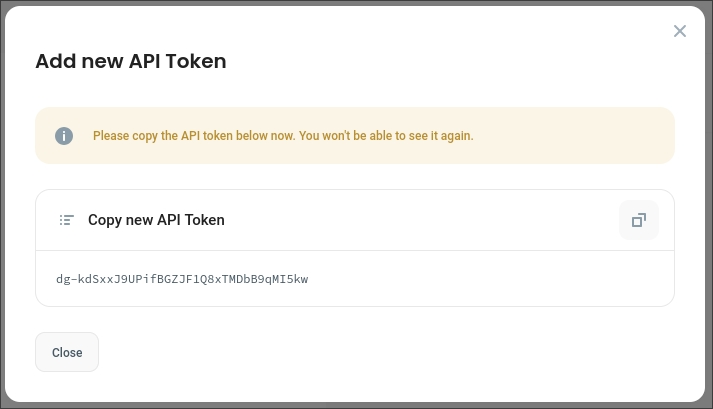Click the blank dialog area right of the Close button

pyautogui.click(x=400, y=352)
